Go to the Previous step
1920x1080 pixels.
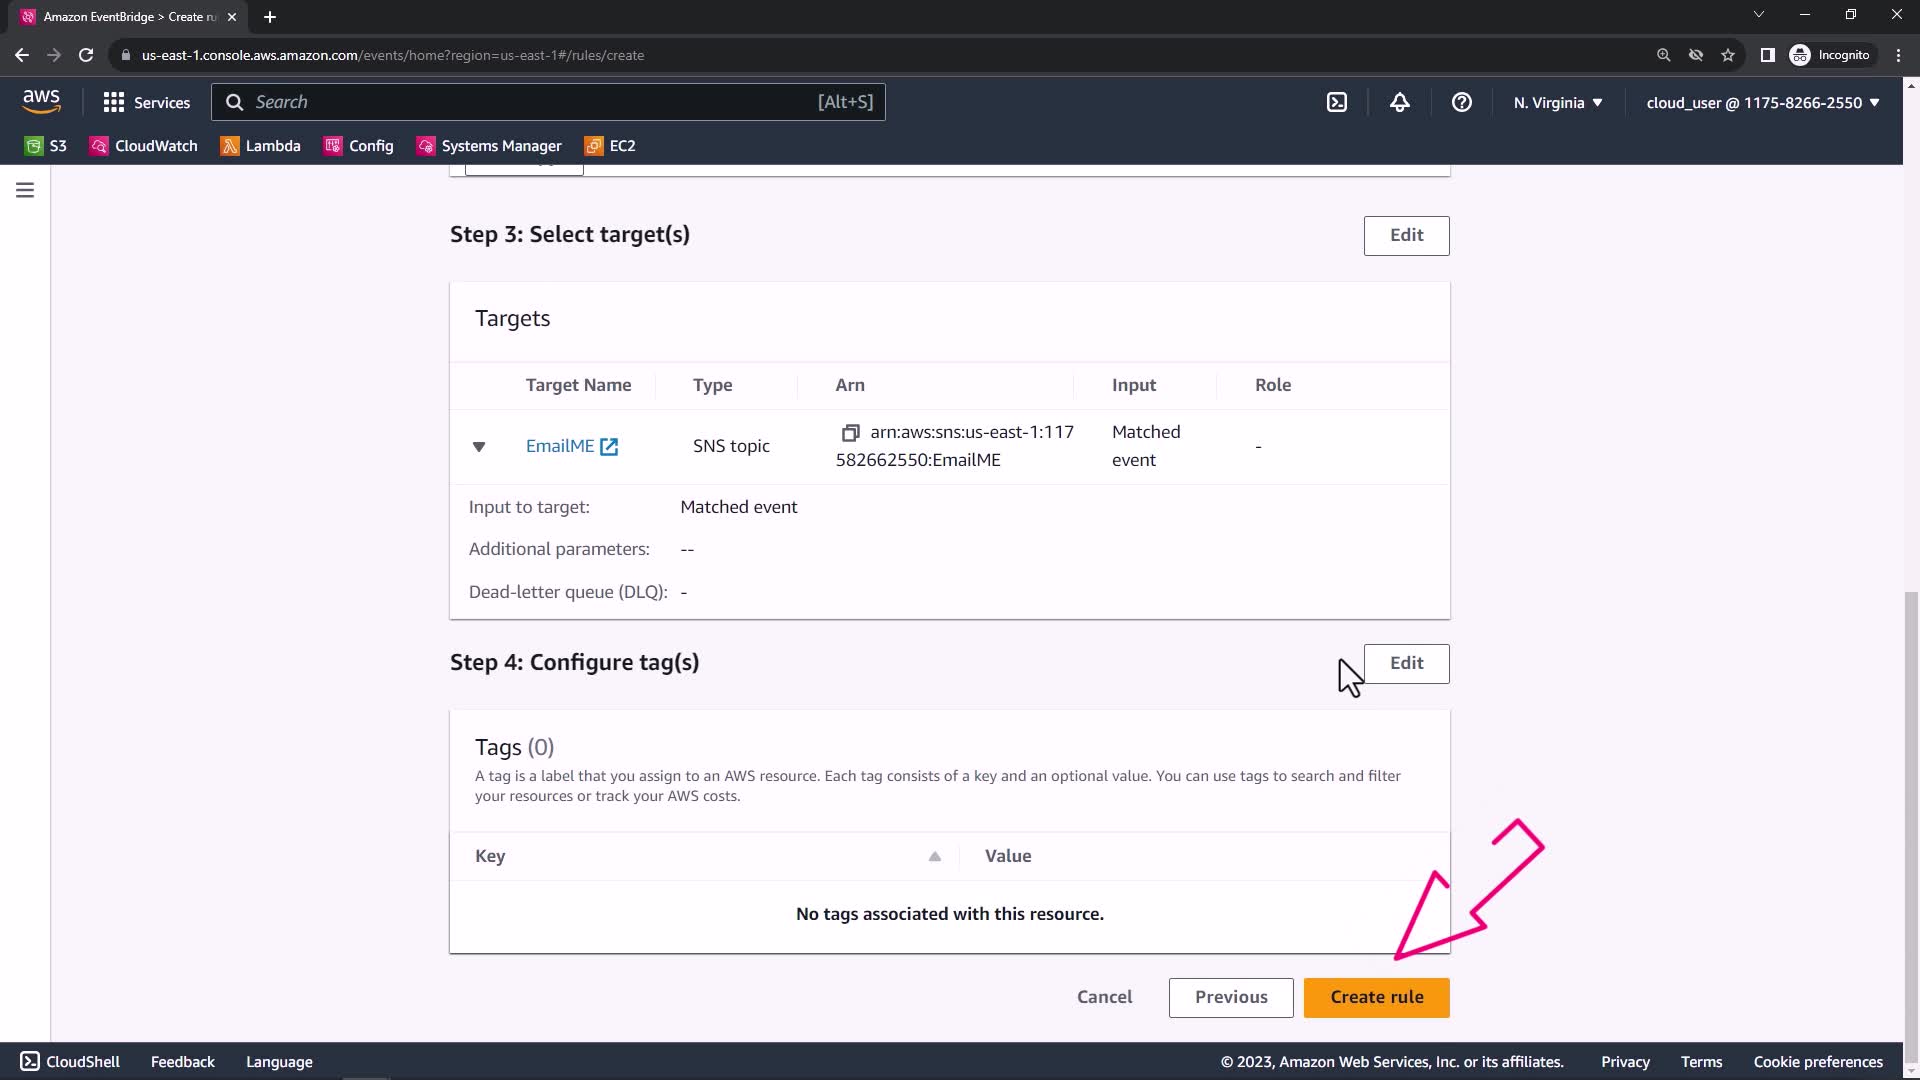click(x=1230, y=997)
